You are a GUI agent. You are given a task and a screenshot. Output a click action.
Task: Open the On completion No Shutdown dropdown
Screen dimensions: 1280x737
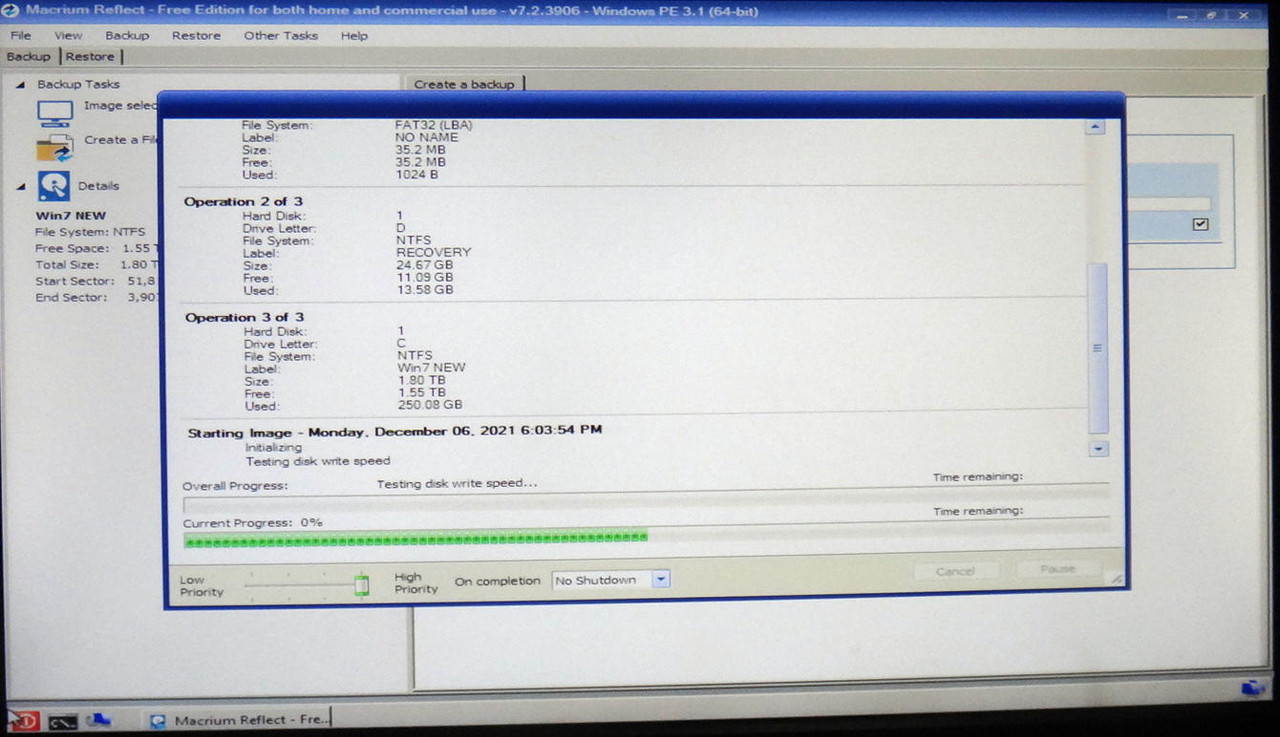click(660, 580)
